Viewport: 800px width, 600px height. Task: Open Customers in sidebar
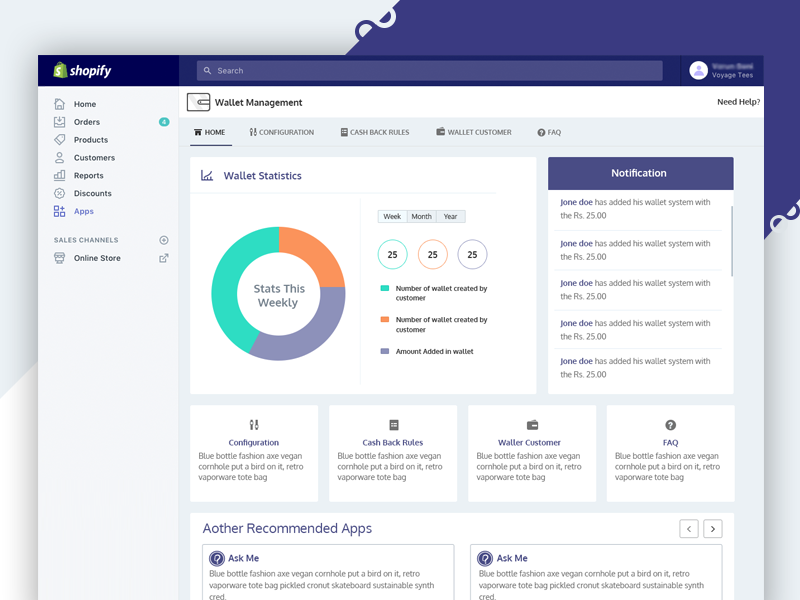click(x=94, y=158)
